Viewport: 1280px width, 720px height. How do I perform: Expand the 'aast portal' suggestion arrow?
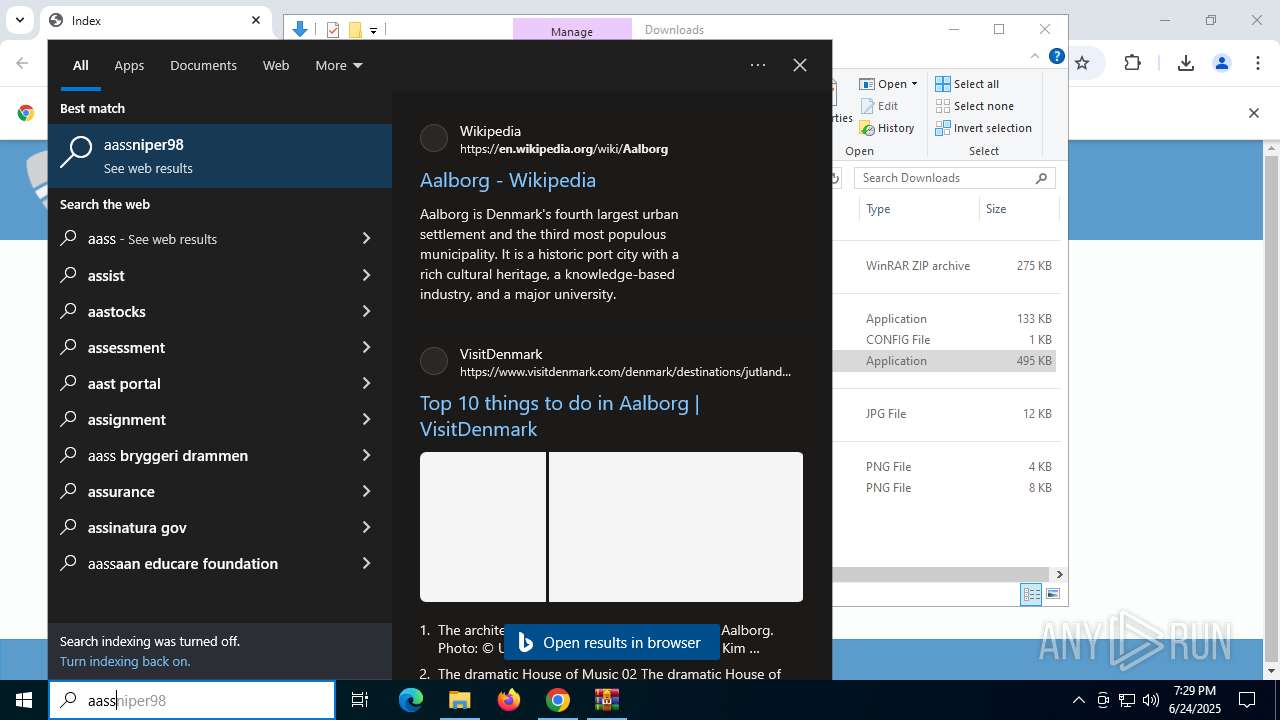coord(366,383)
